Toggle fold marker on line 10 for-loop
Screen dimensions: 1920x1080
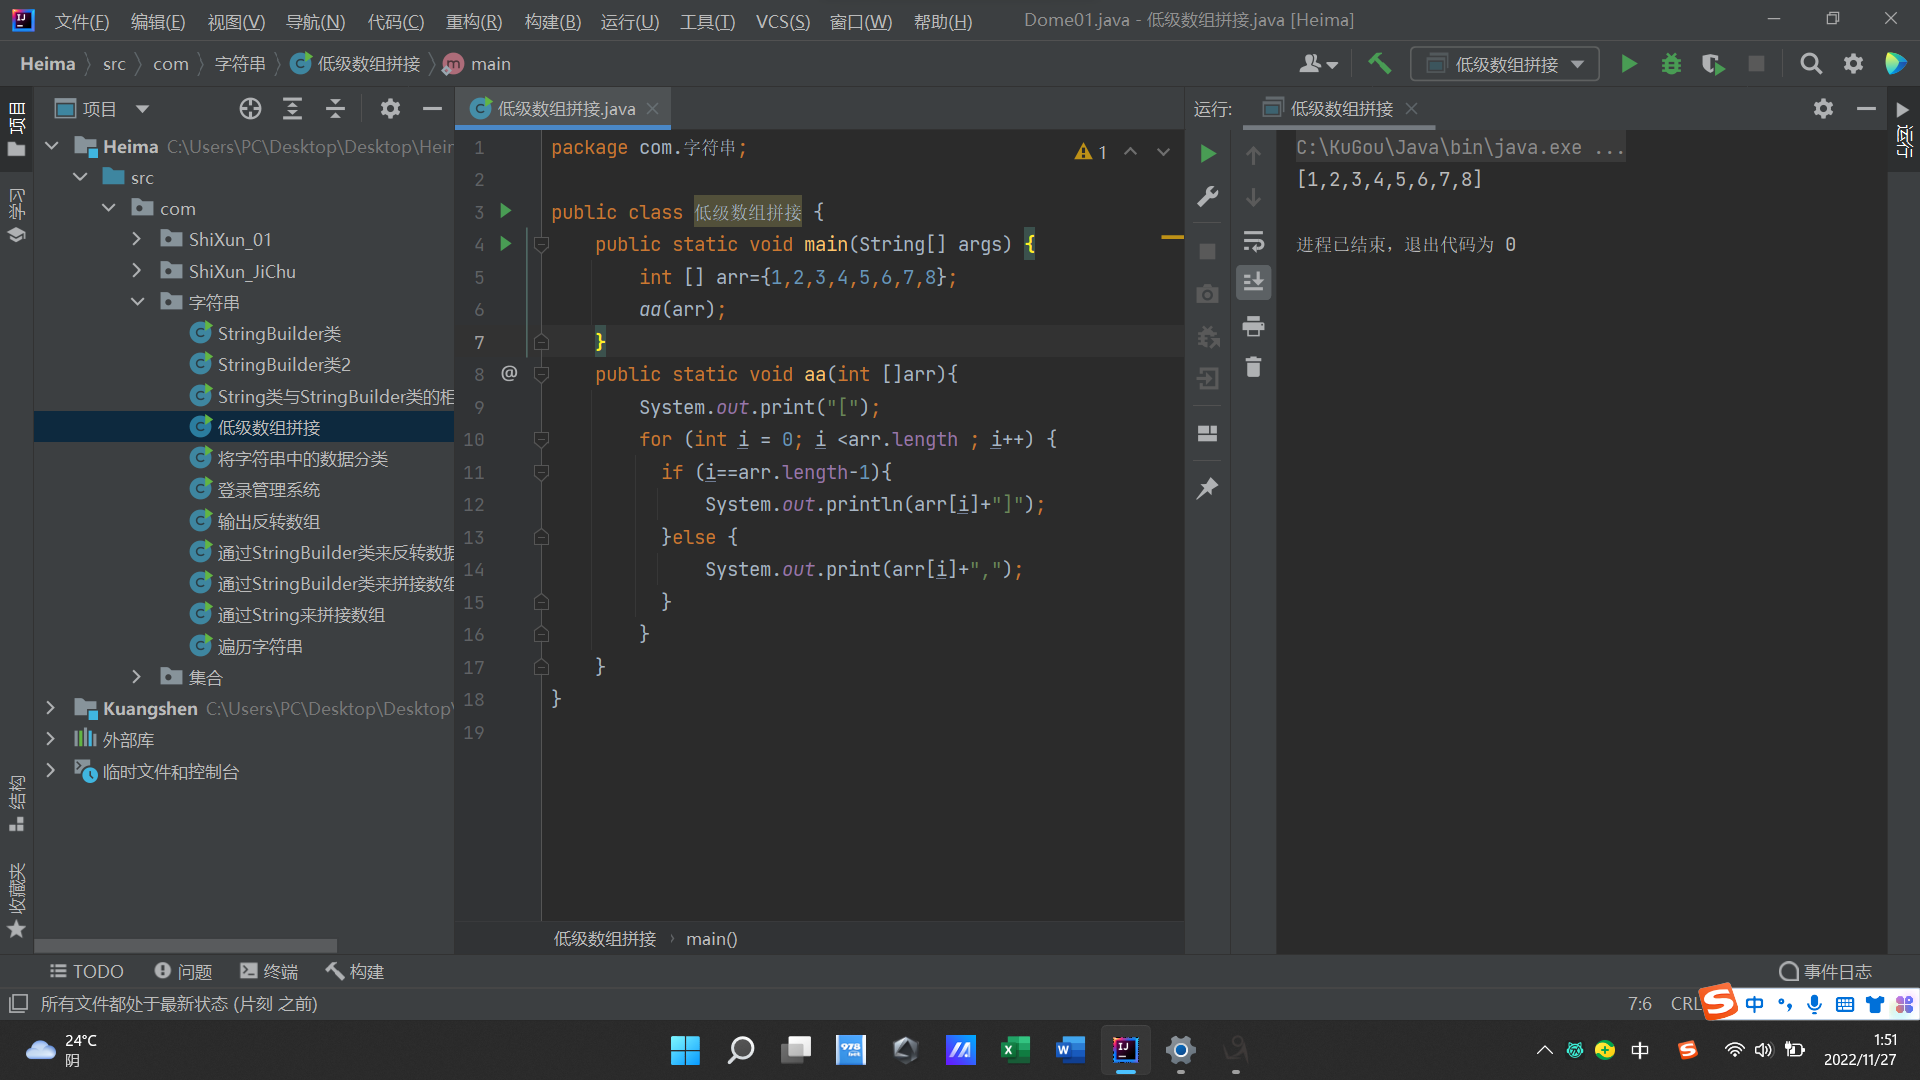(x=541, y=440)
